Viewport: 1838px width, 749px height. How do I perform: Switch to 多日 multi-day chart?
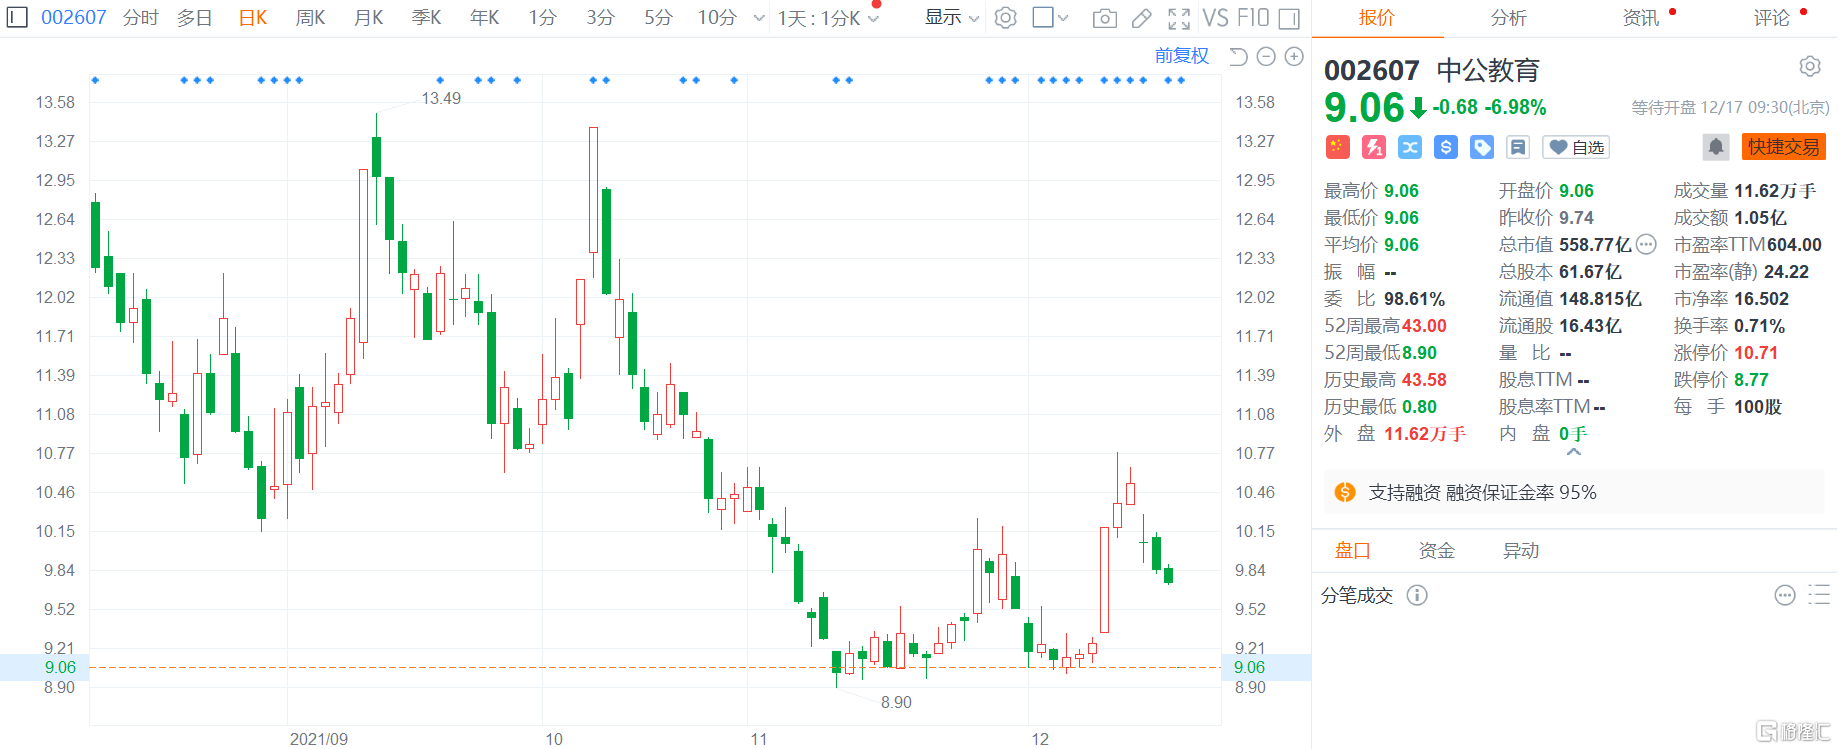[195, 18]
